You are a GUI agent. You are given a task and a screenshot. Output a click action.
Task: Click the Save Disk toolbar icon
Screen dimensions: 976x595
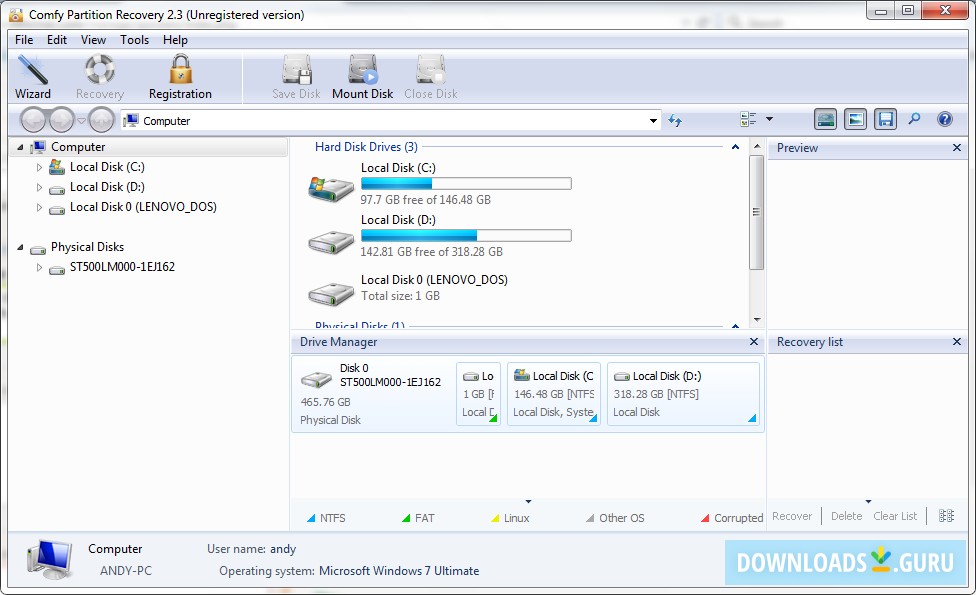tap(296, 69)
